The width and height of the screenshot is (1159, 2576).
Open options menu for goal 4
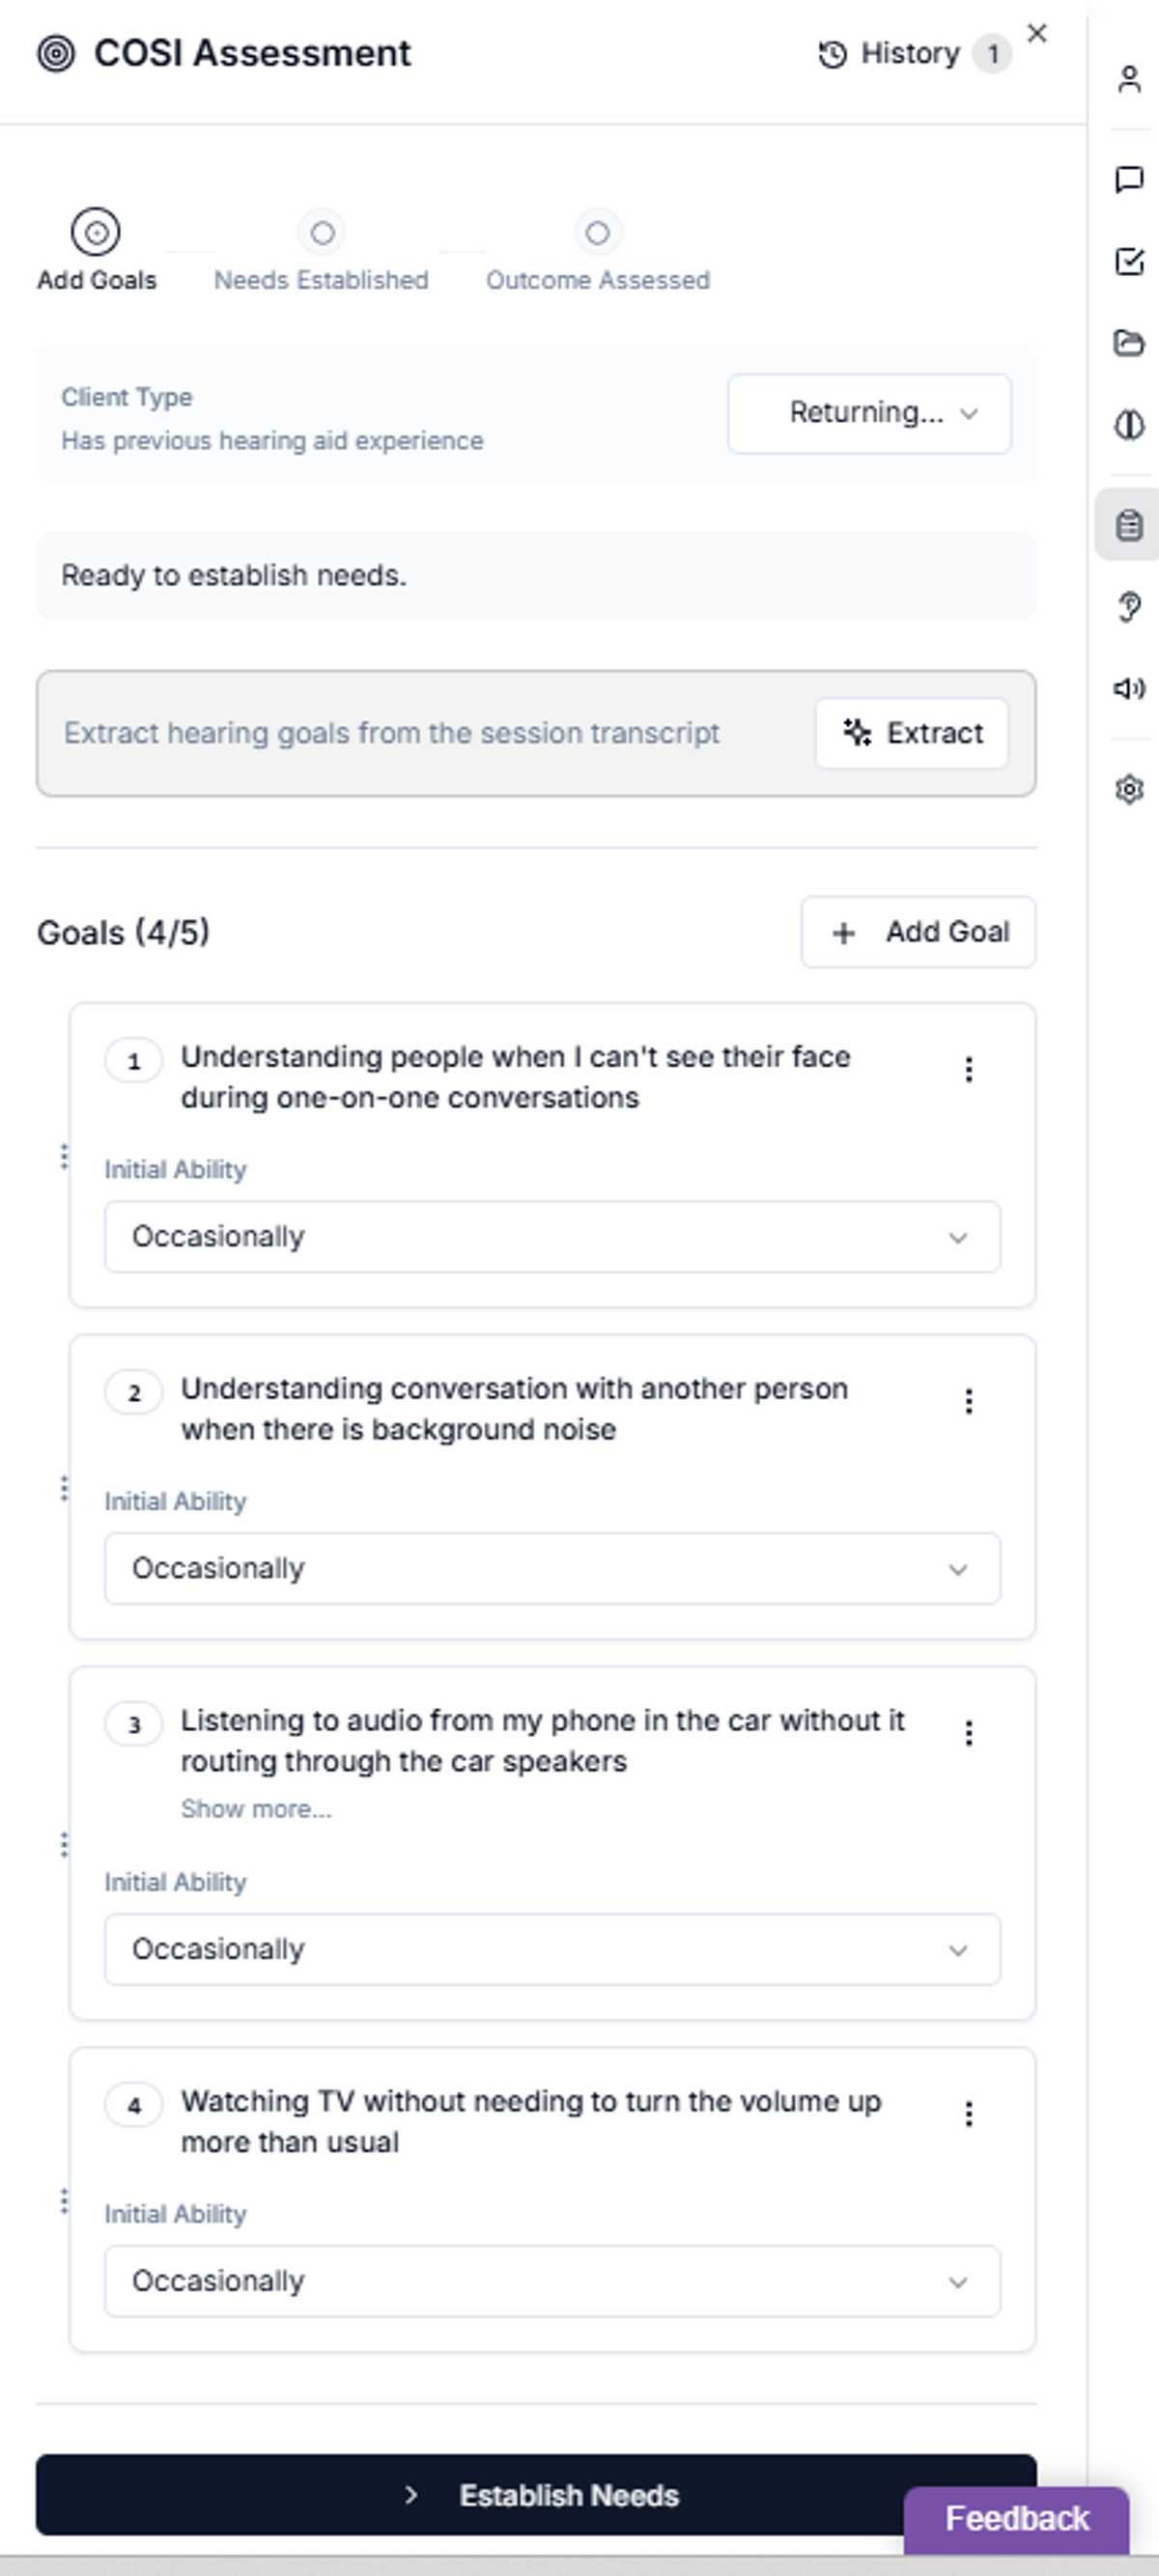click(x=968, y=2113)
